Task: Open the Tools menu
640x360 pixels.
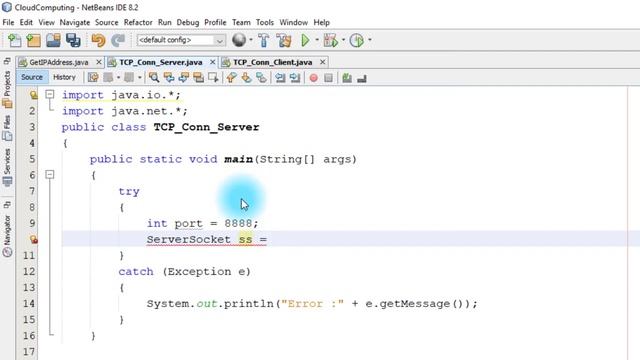Action: [265, 22]
